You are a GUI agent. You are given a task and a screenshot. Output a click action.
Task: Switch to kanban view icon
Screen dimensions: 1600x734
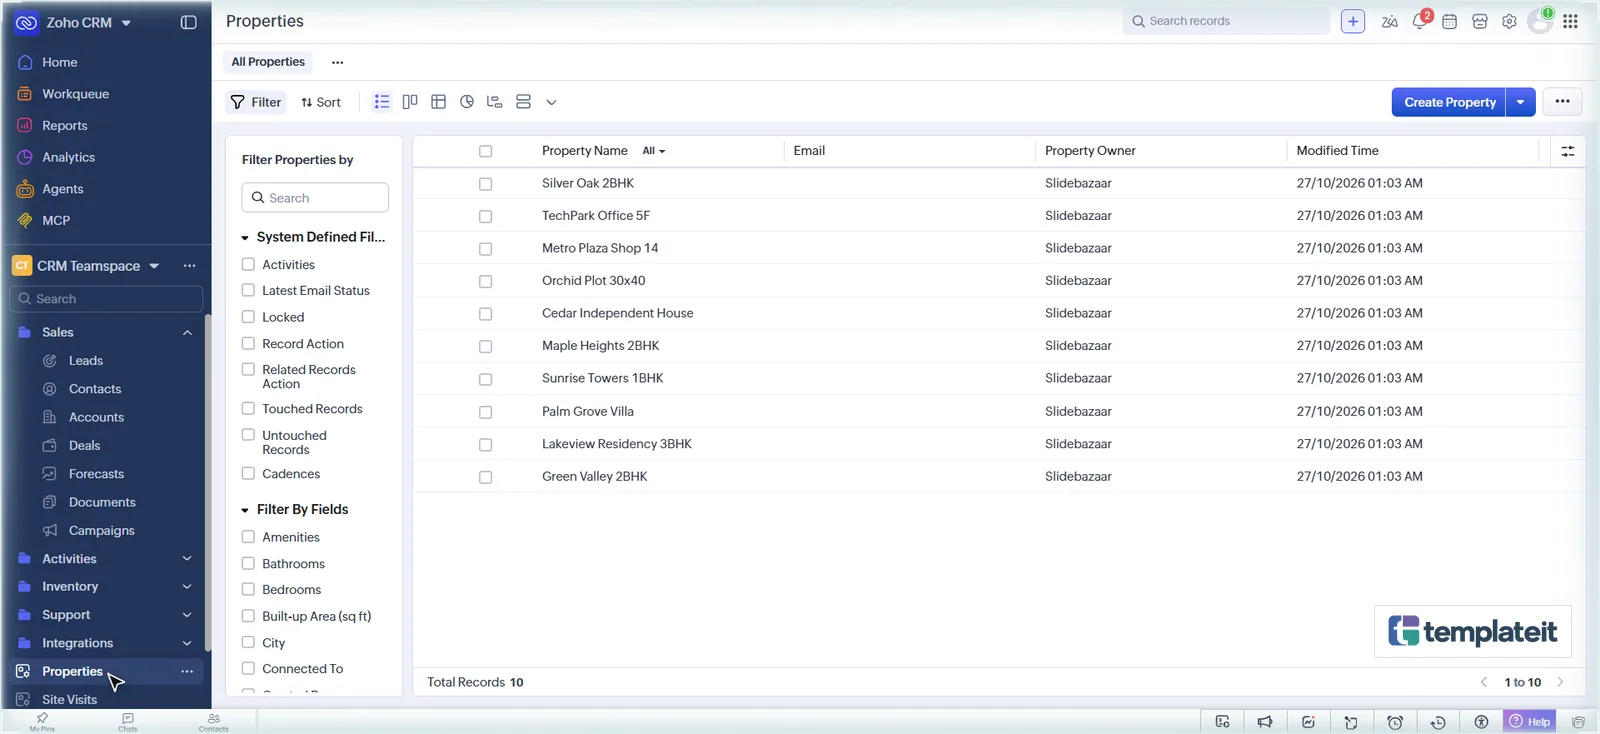[410, 102]
